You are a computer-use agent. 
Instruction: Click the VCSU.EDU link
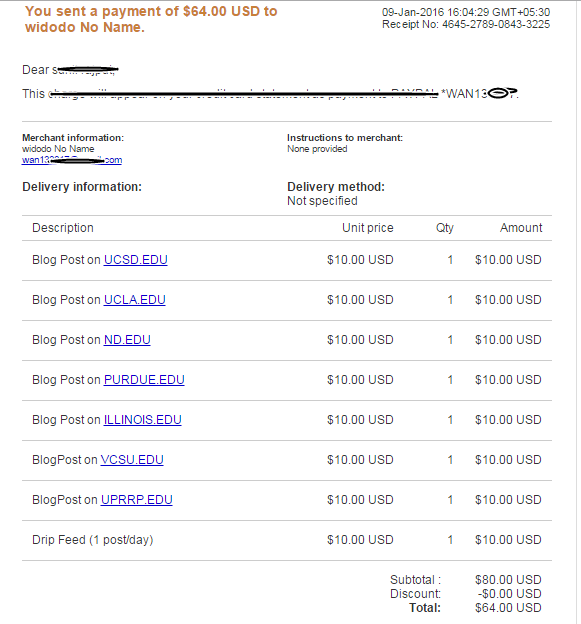point(132,460)
